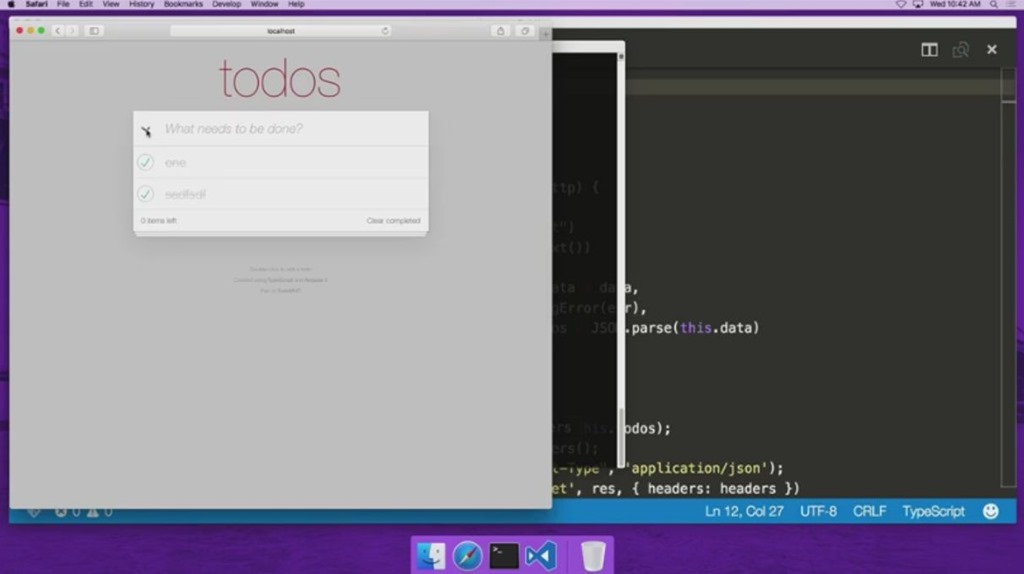Image resolution: width=1024 pixels, height=574 pixels.
Task: Send feedback via smiley icon
Action: click(991, 511)
